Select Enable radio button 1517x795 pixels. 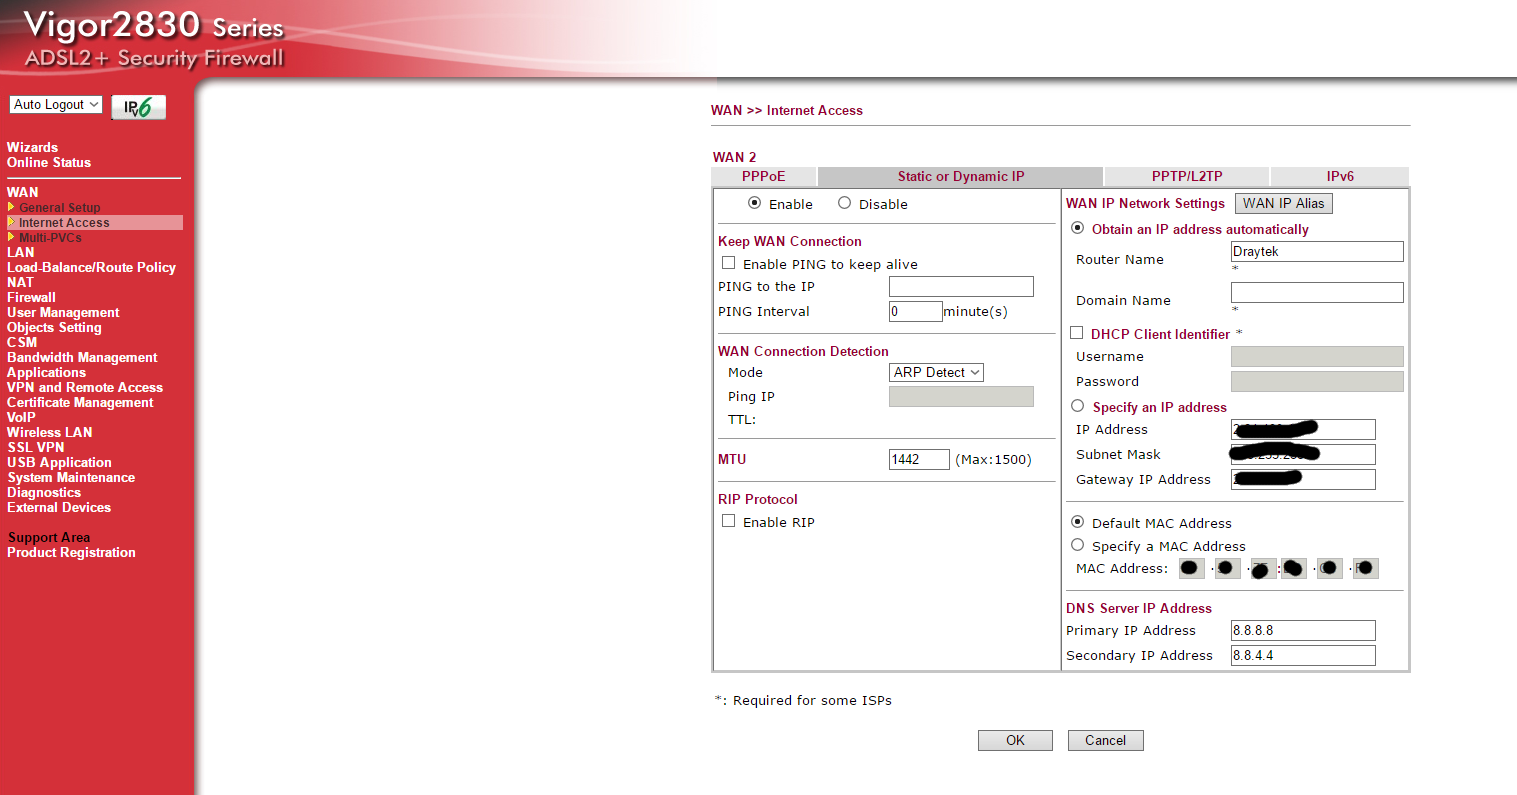point(755,203)
